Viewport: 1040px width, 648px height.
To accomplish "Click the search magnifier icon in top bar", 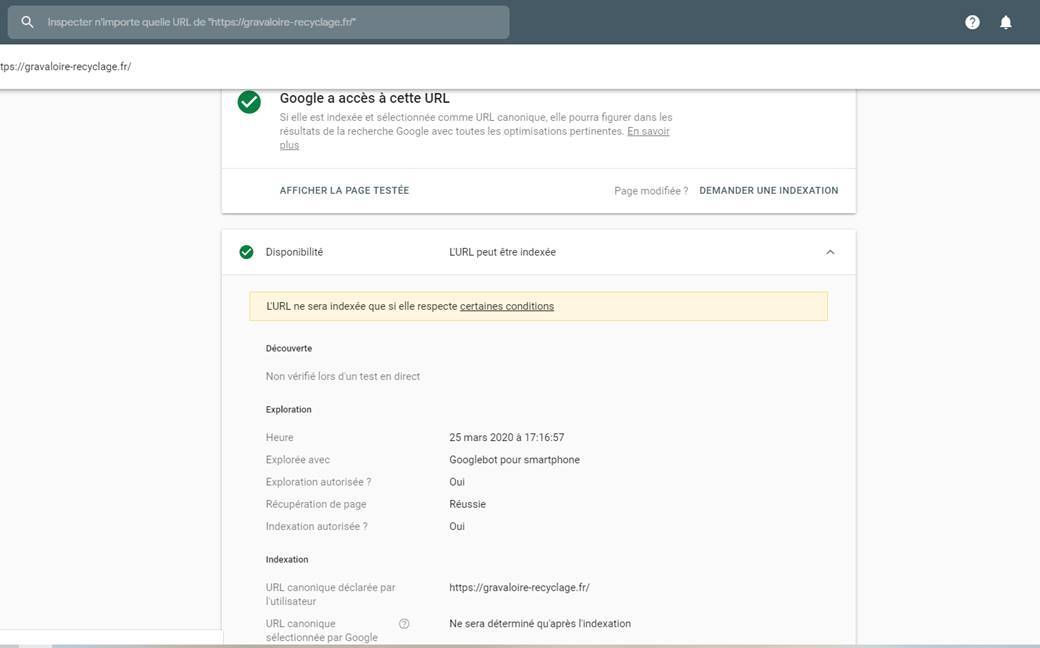I will coord(28,22).
